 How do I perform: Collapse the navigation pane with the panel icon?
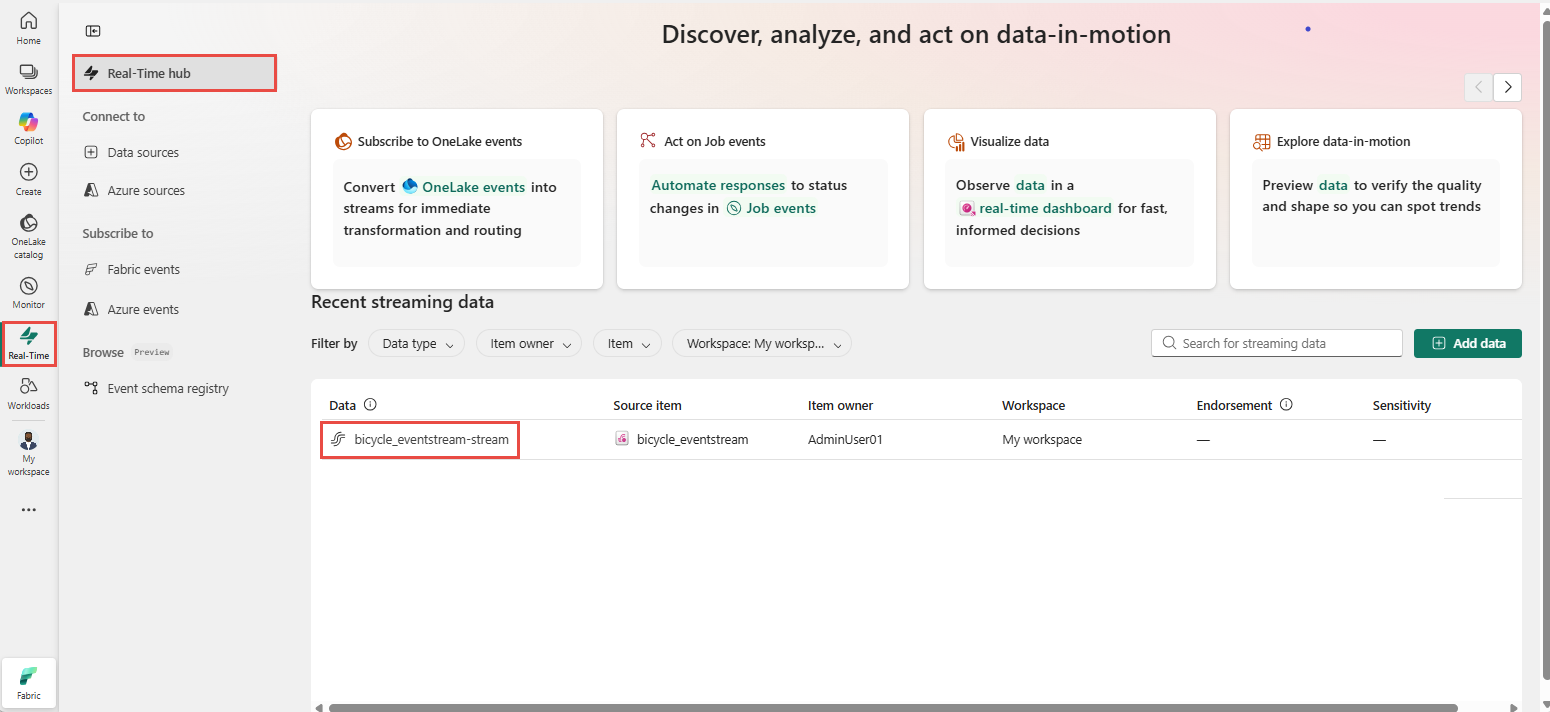click(93, 31)
